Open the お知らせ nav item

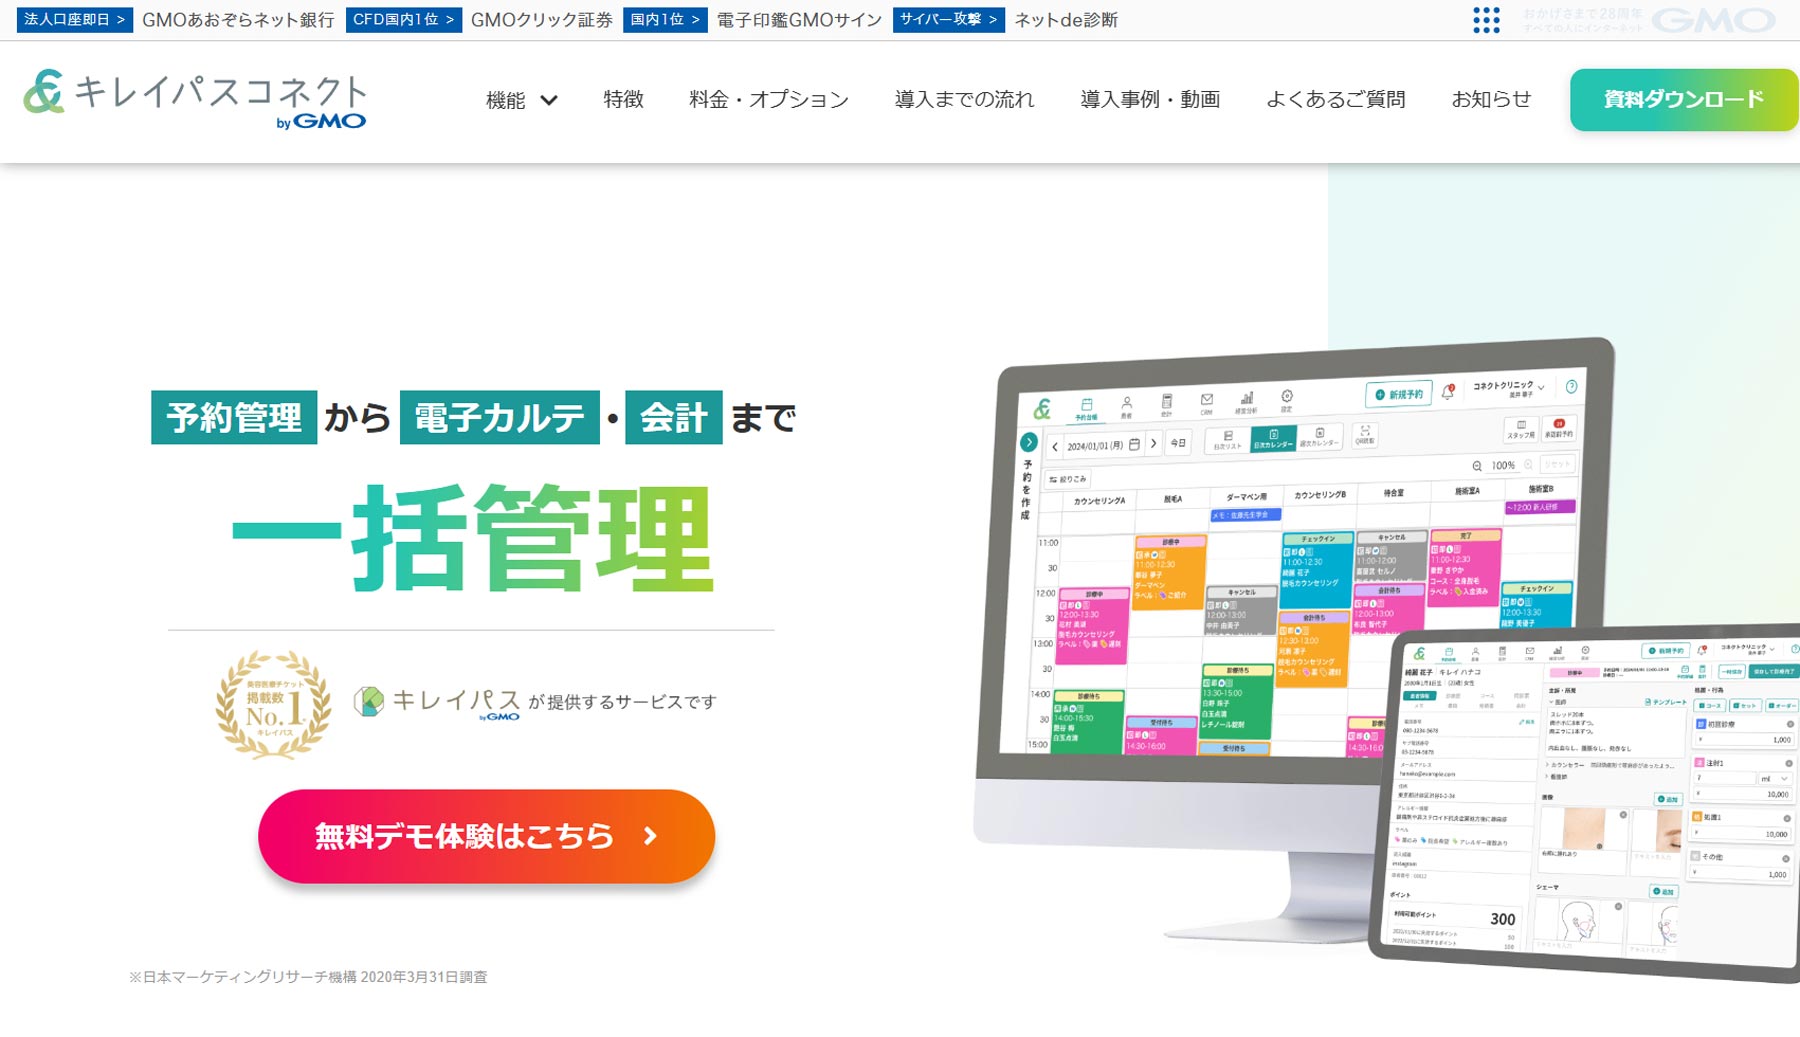[x=1491, y=100]
